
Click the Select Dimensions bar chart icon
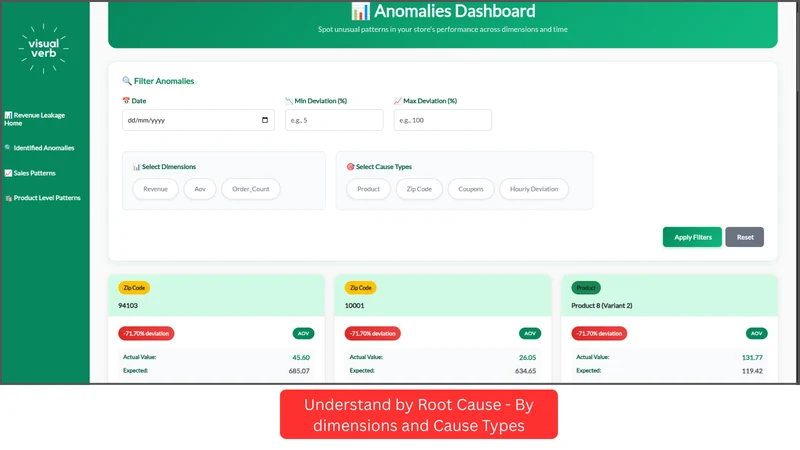click(x=136, y=167)
